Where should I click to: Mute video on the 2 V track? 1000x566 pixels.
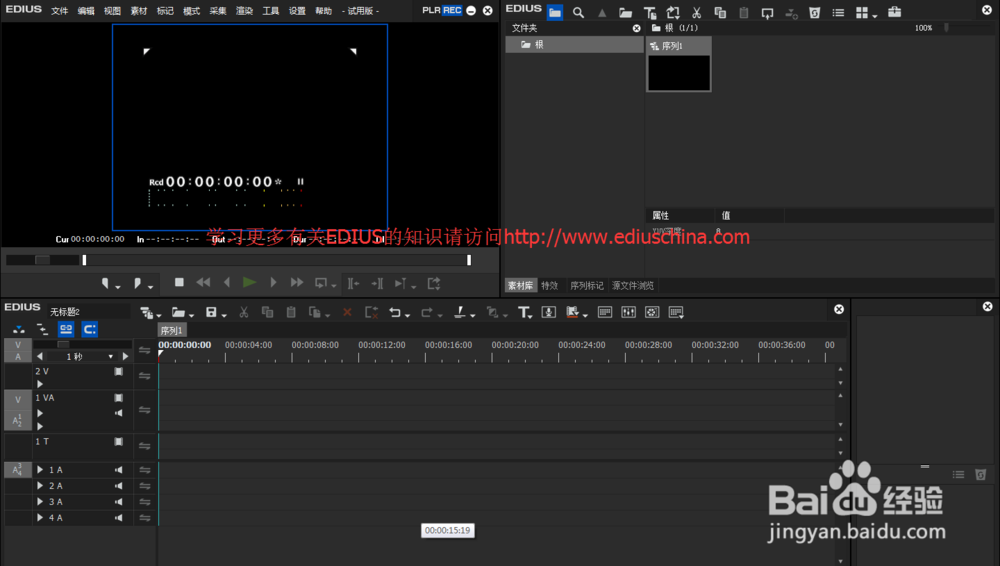click(x=119, y=371)
